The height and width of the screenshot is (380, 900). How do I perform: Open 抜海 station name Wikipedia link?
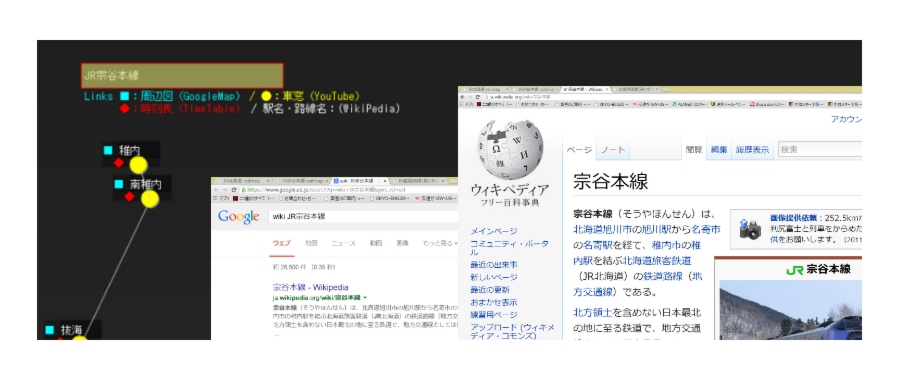72,330
